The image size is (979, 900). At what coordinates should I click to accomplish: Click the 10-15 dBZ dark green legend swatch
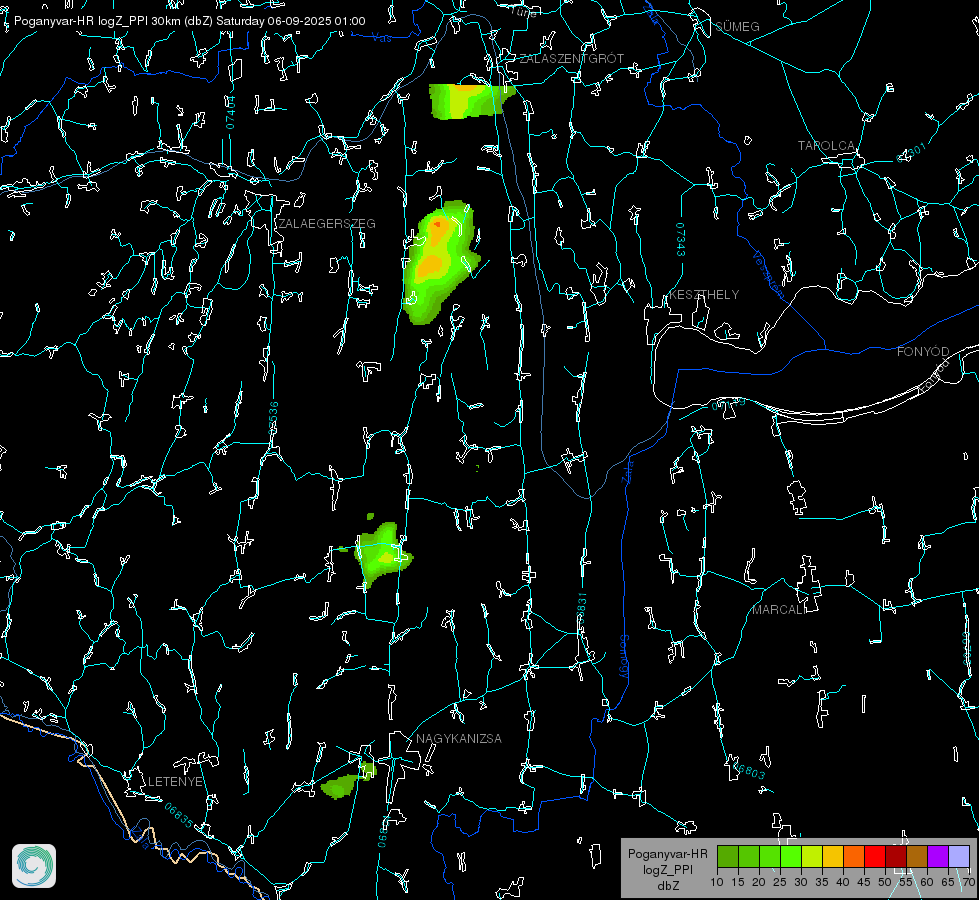point(728,856)
